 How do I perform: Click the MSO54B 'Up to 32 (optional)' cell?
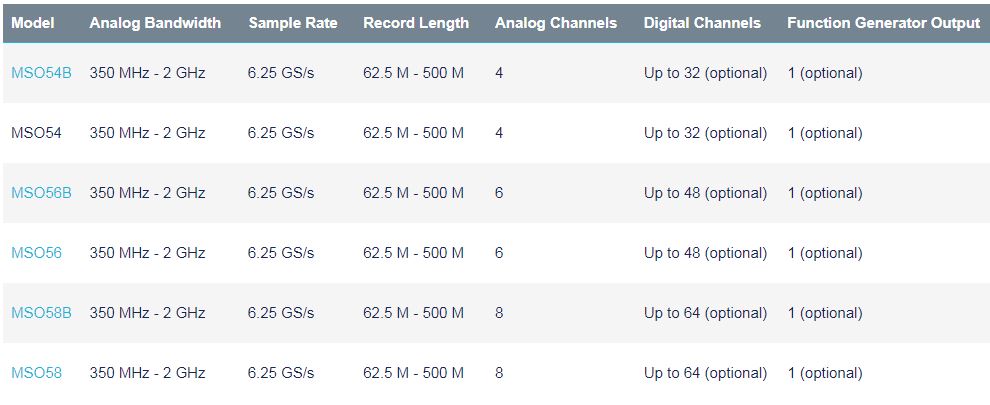coord(705,73)
